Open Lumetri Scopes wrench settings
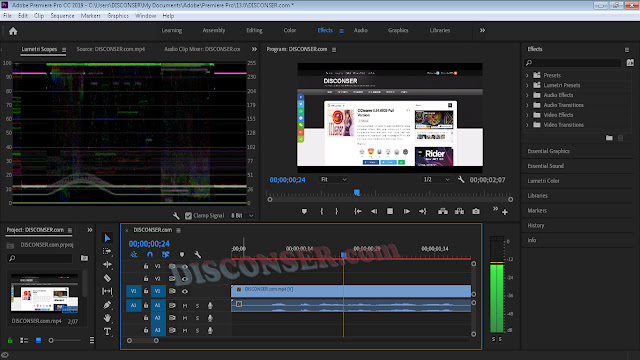 pyautogui.click(x=176, y=216)
